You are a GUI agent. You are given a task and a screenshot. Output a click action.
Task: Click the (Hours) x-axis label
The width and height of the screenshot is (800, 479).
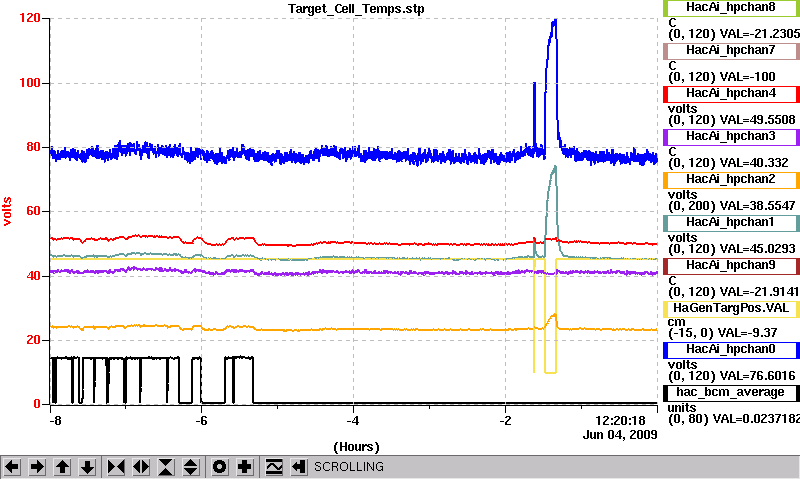click(356, 447)
